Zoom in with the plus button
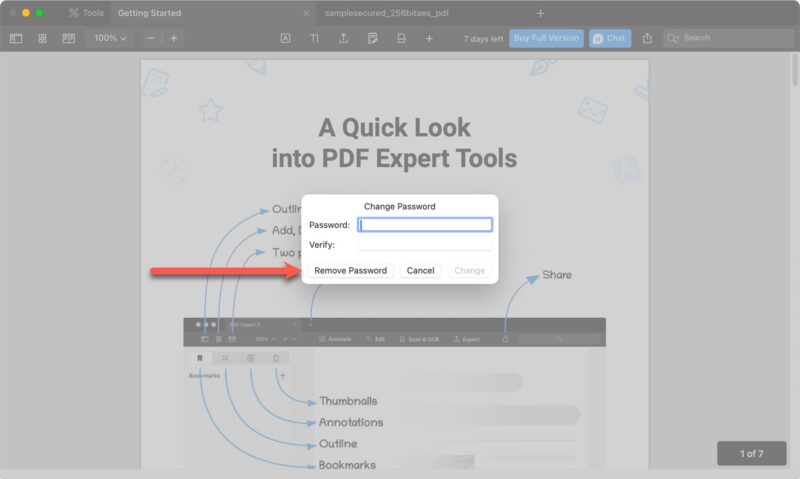The image size is (800, 479). (173, 38)
